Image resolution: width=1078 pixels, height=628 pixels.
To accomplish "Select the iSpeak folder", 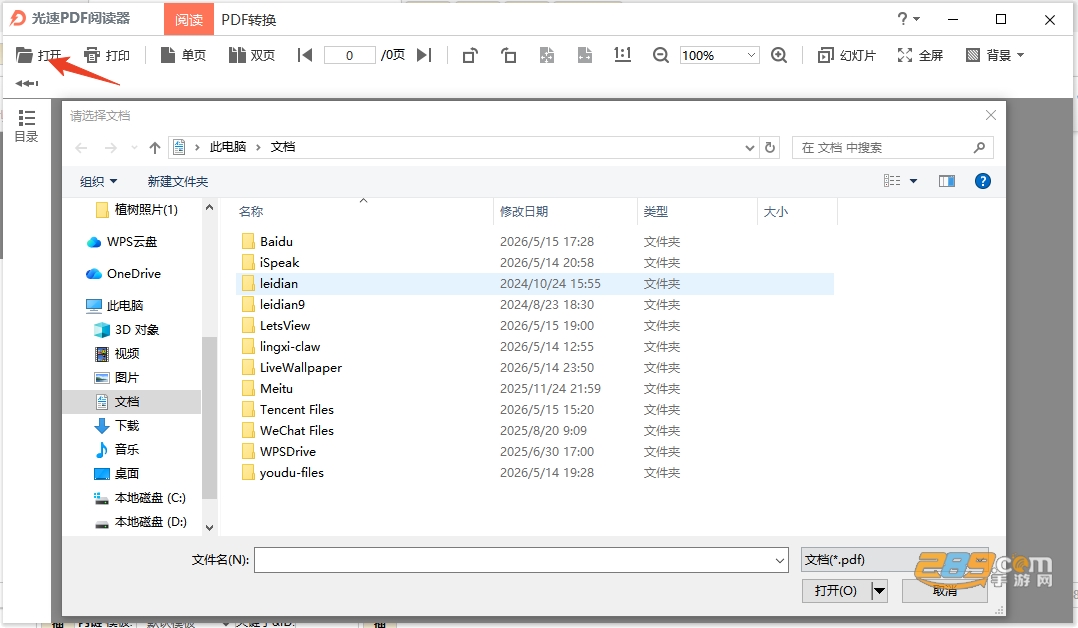I will [536, 263].
